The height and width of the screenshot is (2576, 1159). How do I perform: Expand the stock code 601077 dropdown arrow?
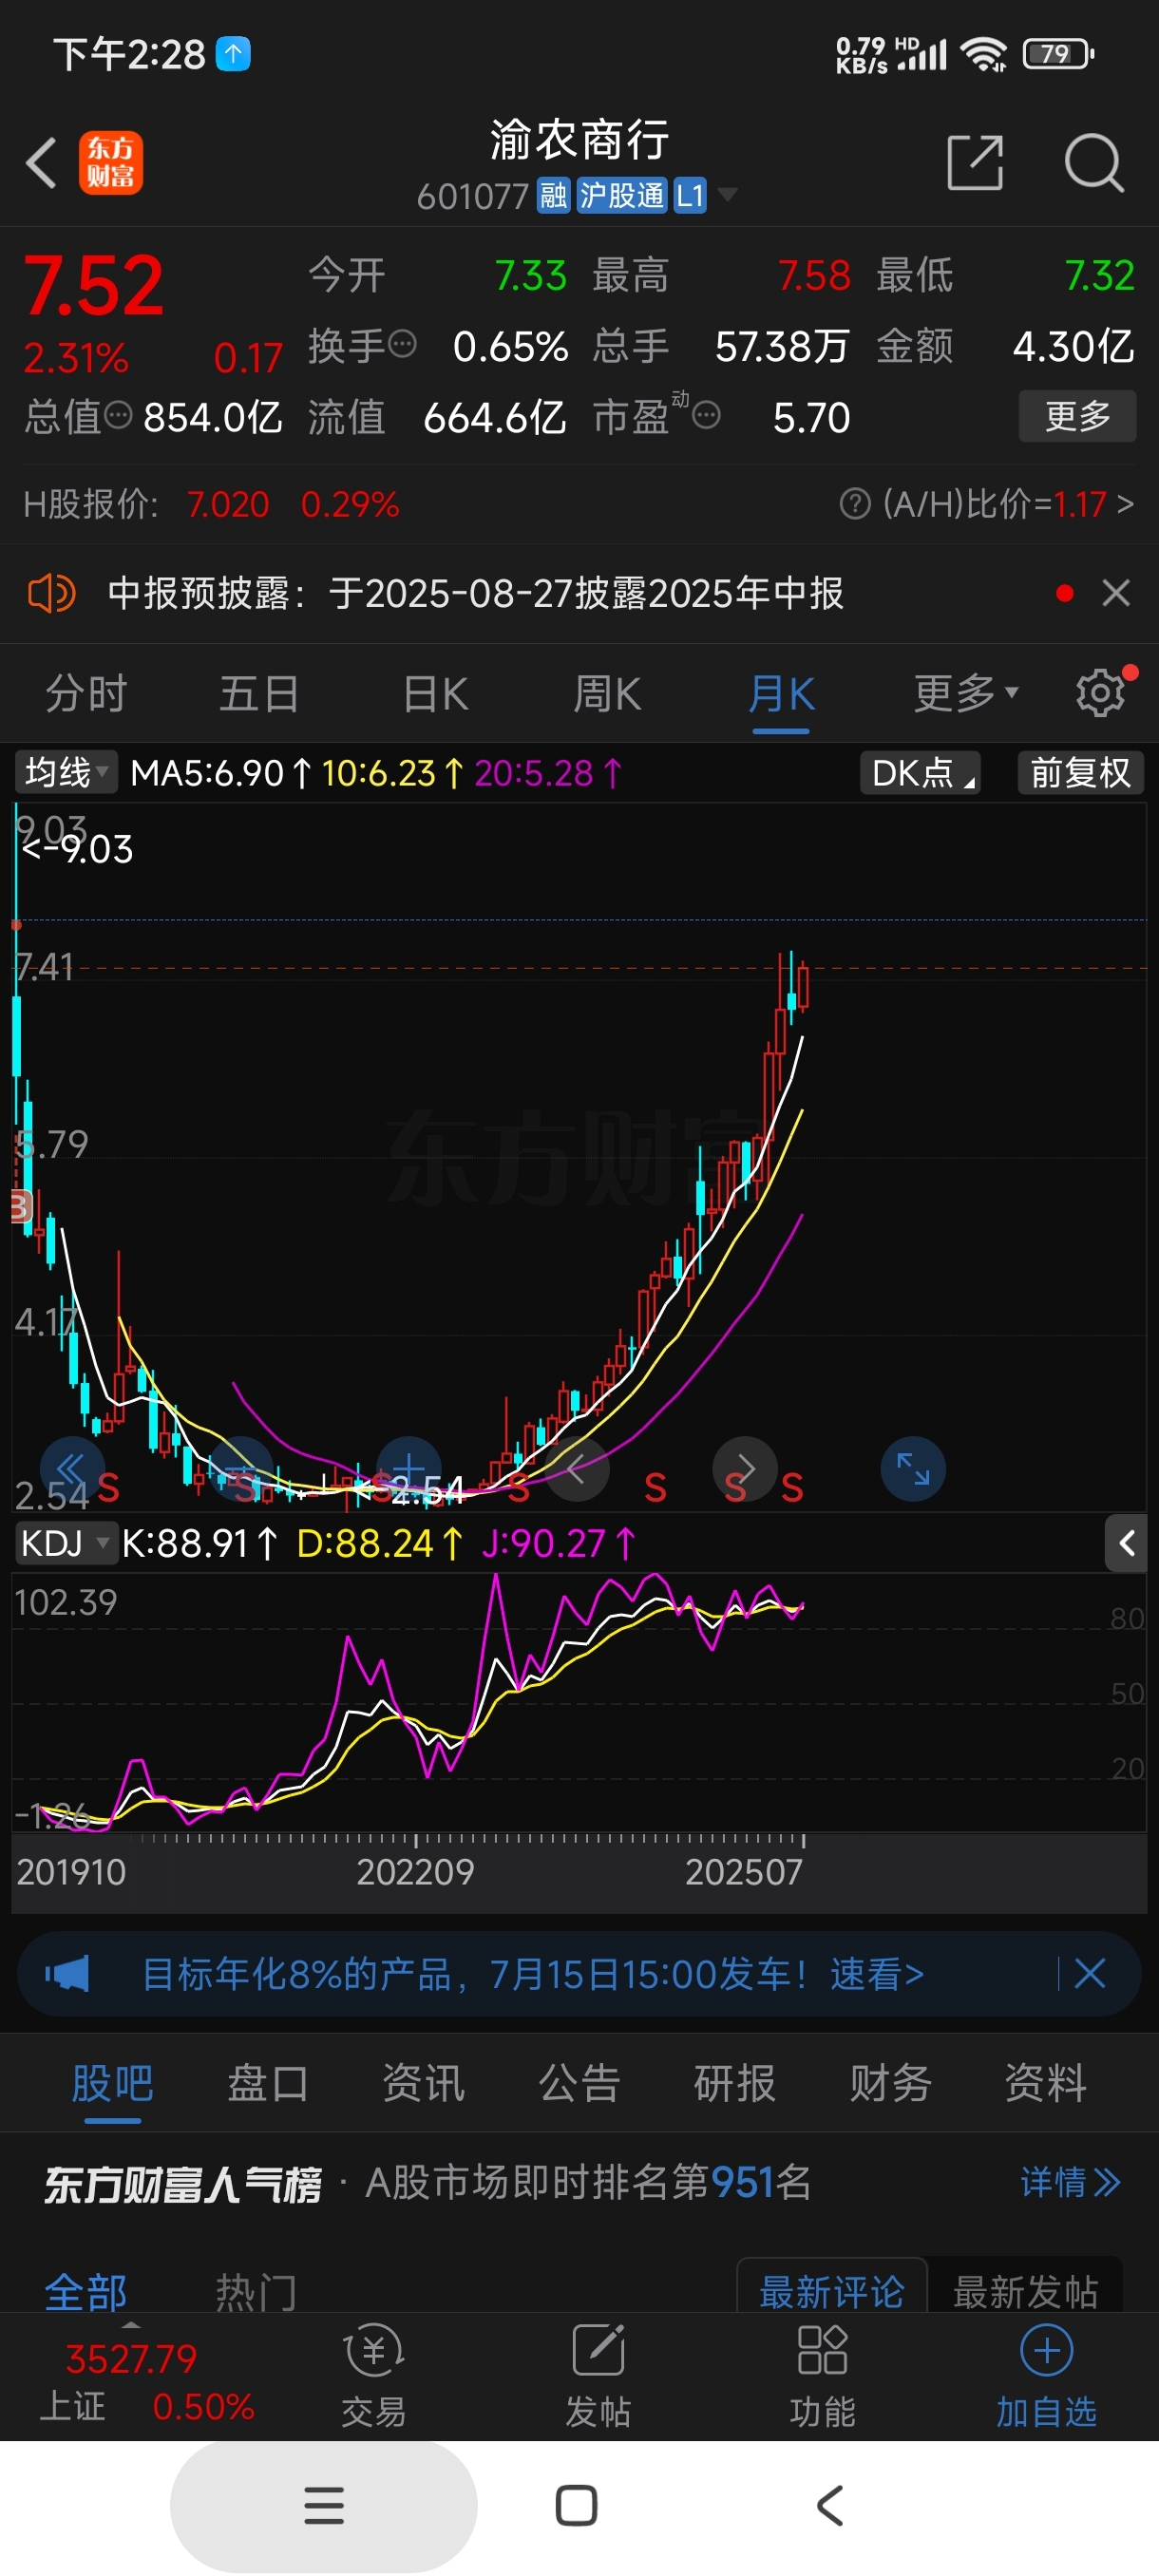click(x=728, y=194)
